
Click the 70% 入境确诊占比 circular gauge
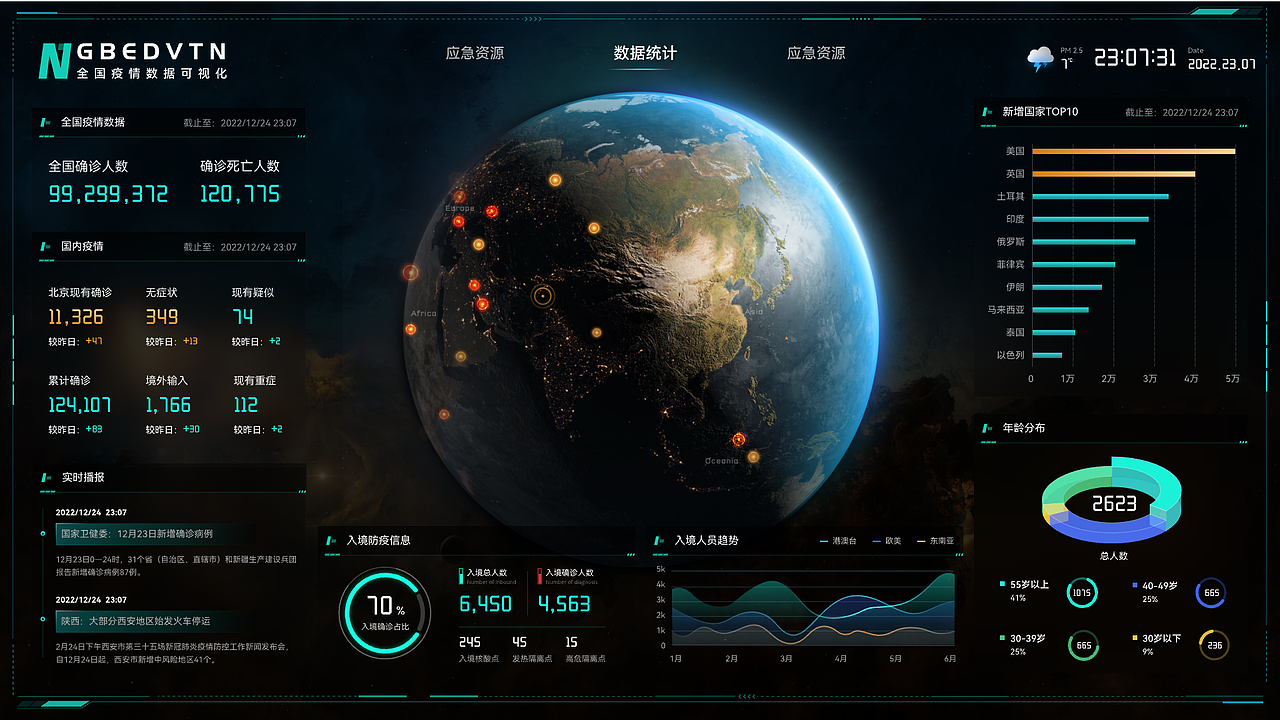tap(385, 612)
